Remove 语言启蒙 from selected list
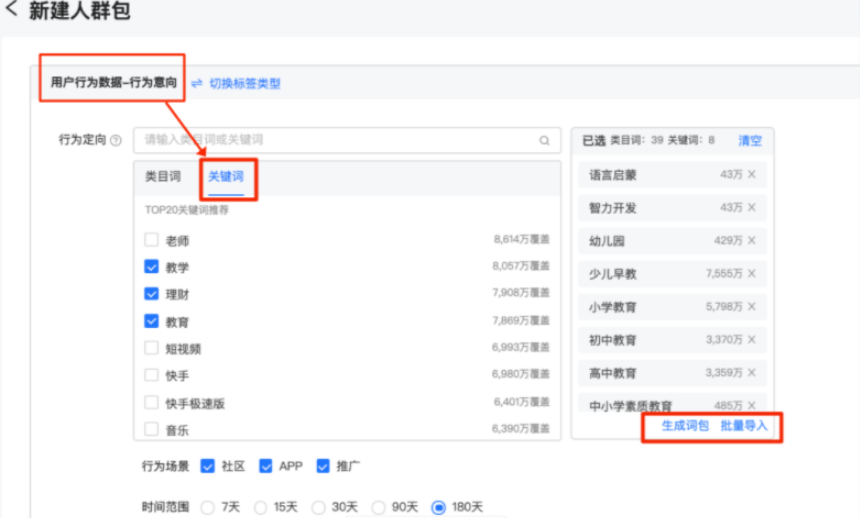This screenshot has width=860, height=523. [752, 175]
